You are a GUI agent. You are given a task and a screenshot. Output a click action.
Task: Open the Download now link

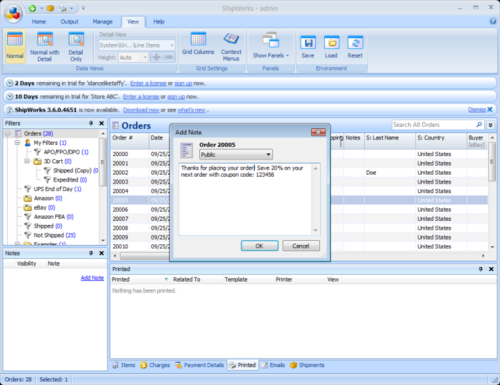click(141, 110)
